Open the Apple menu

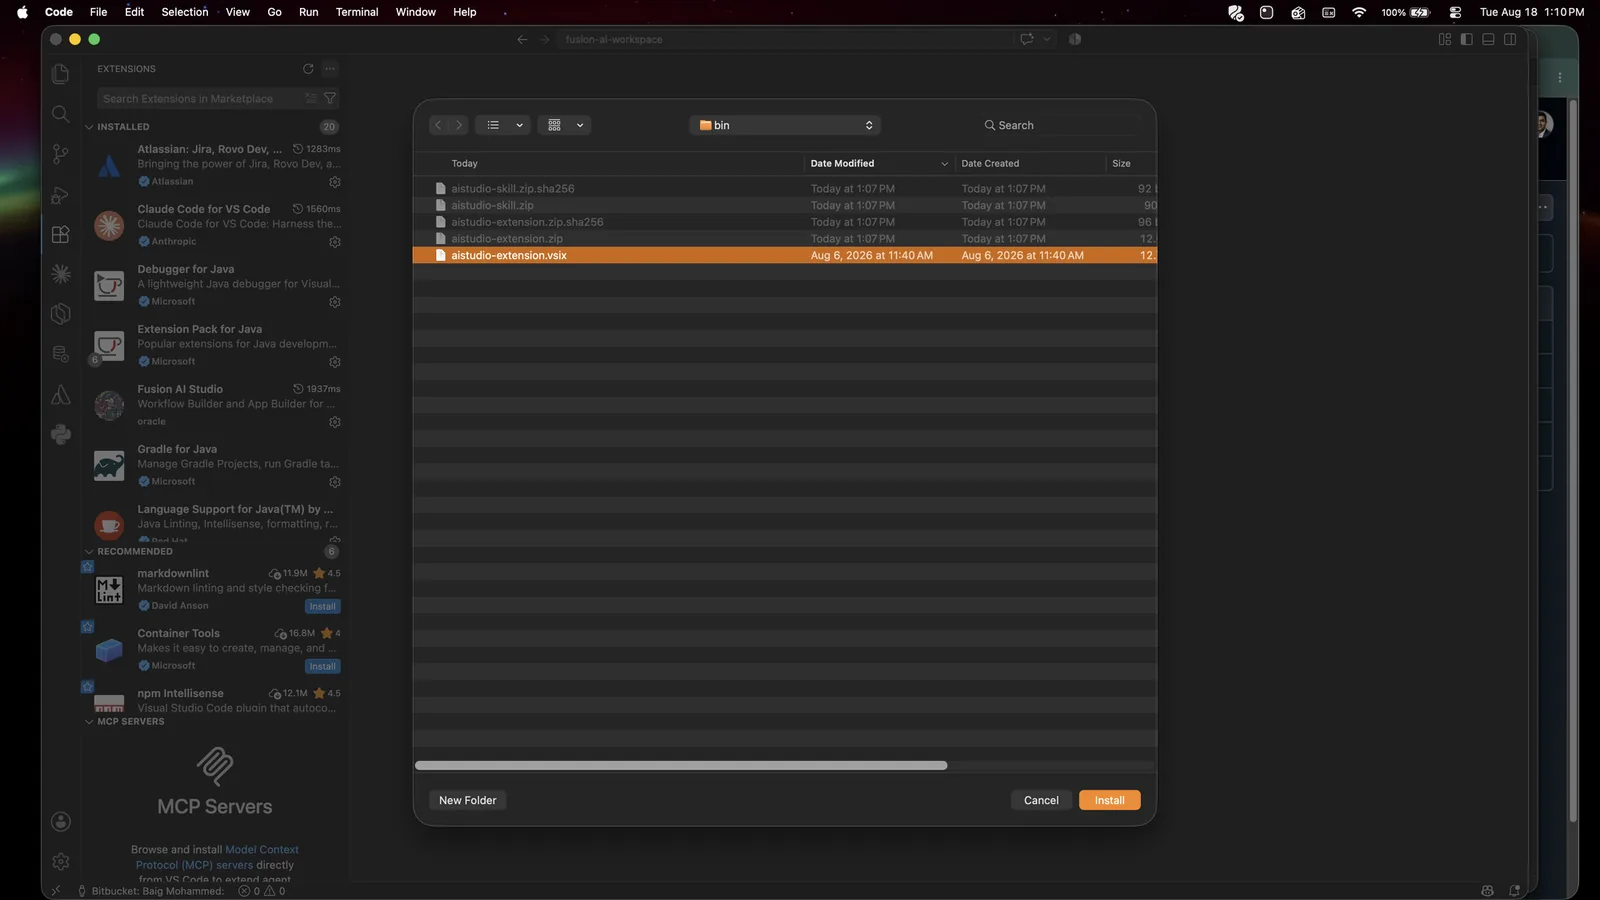pos(22,12)
